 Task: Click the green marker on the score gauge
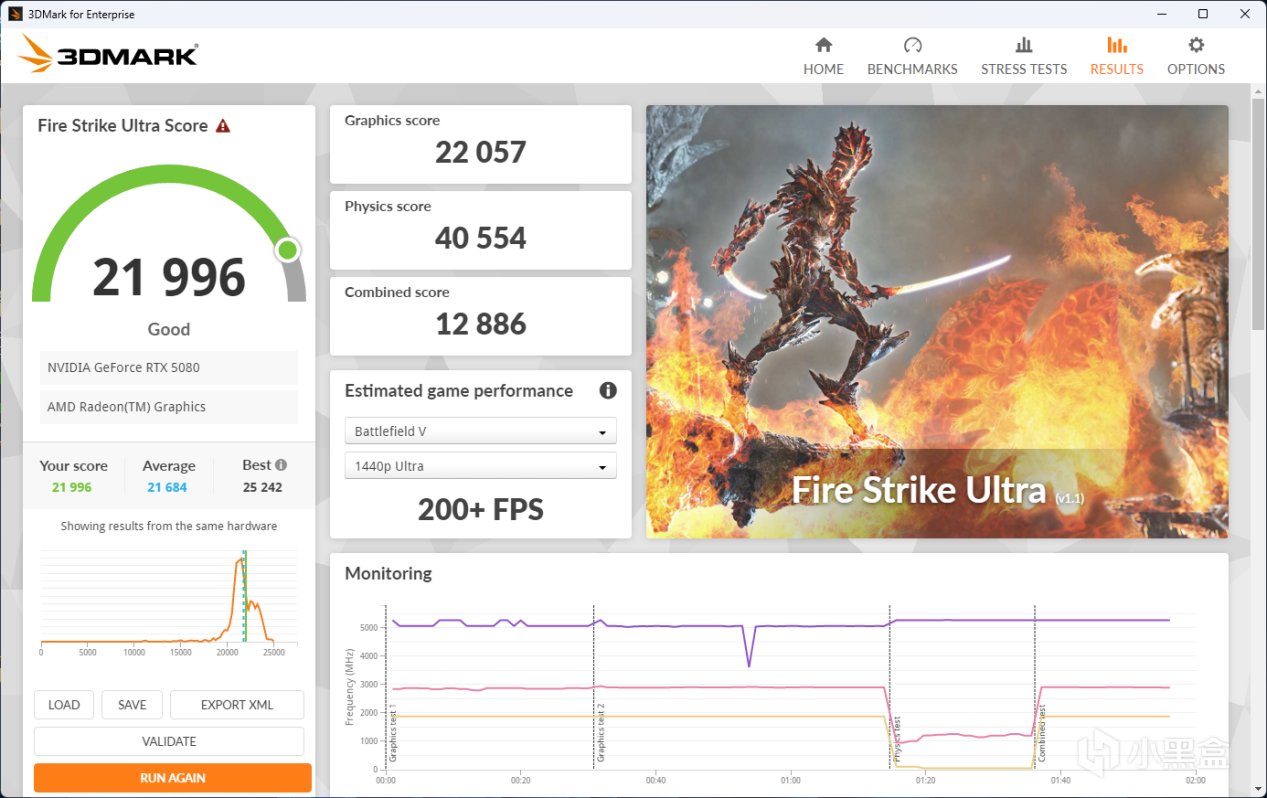(288, 249)
